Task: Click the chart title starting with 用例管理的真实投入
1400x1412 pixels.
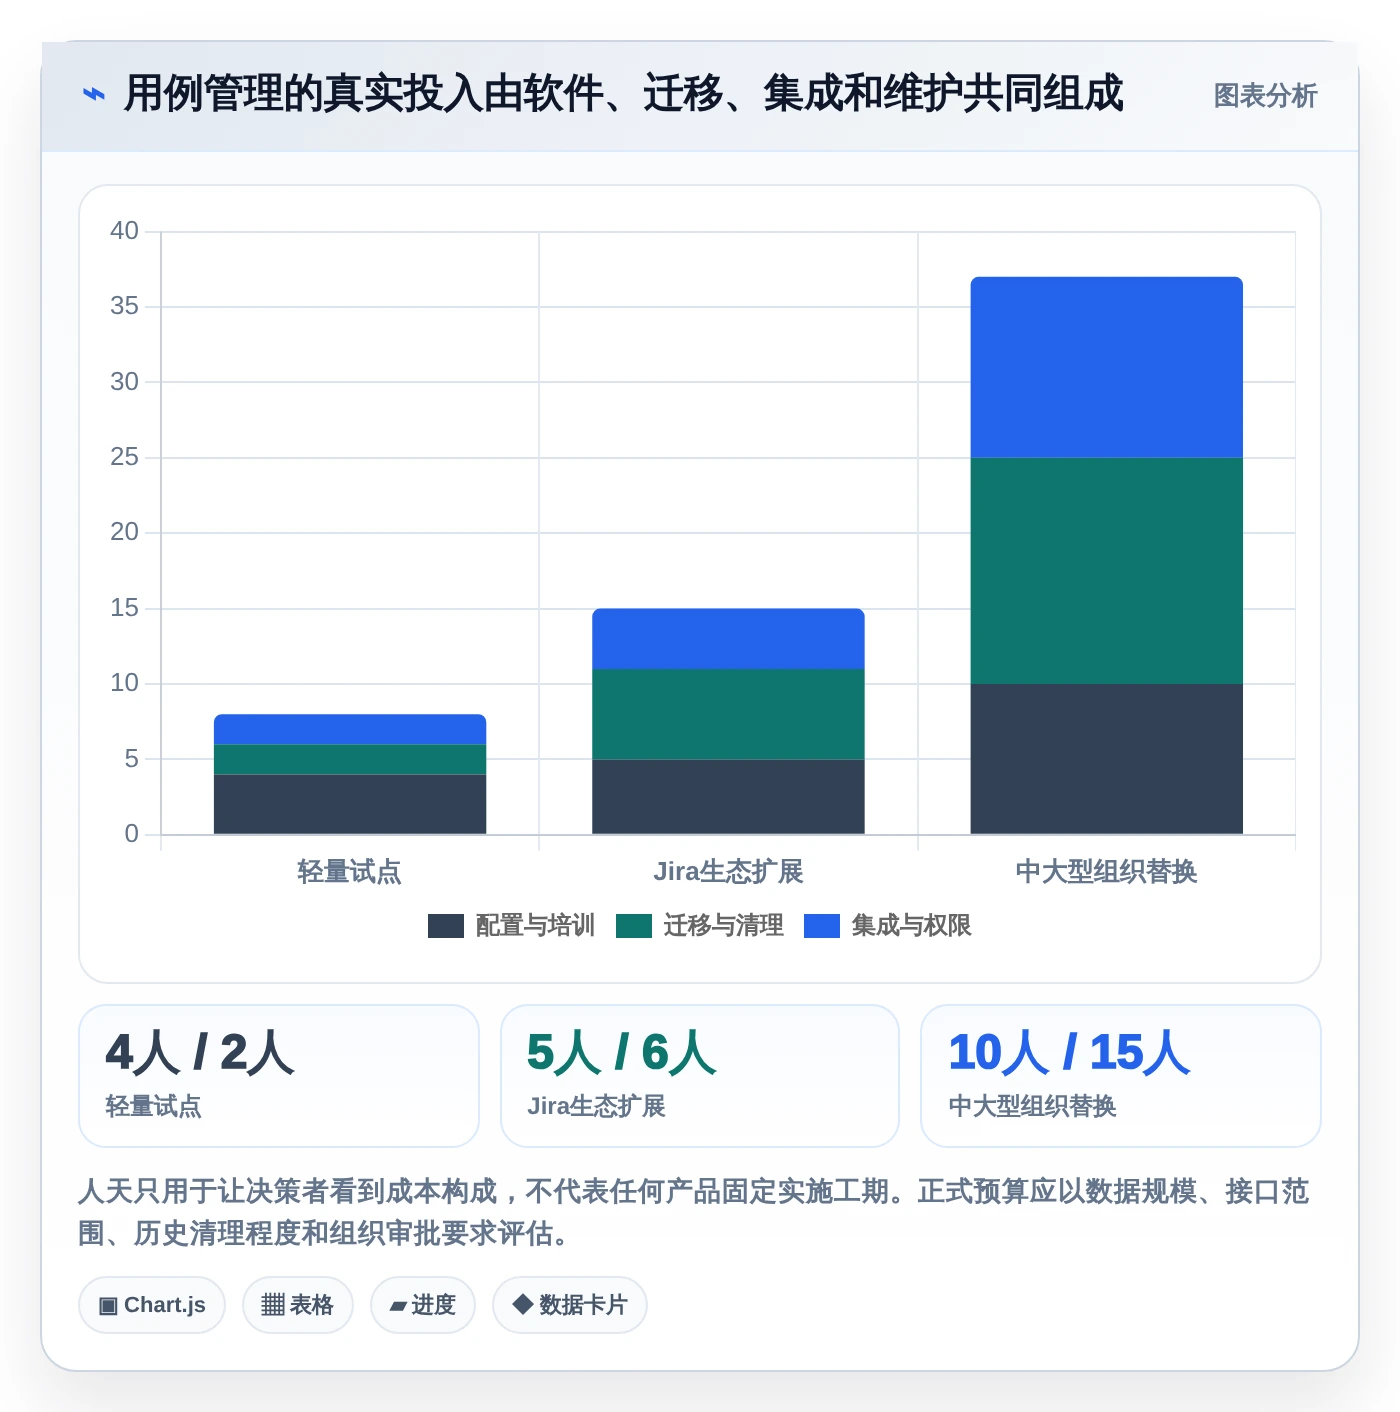Action: pos(624,94)
